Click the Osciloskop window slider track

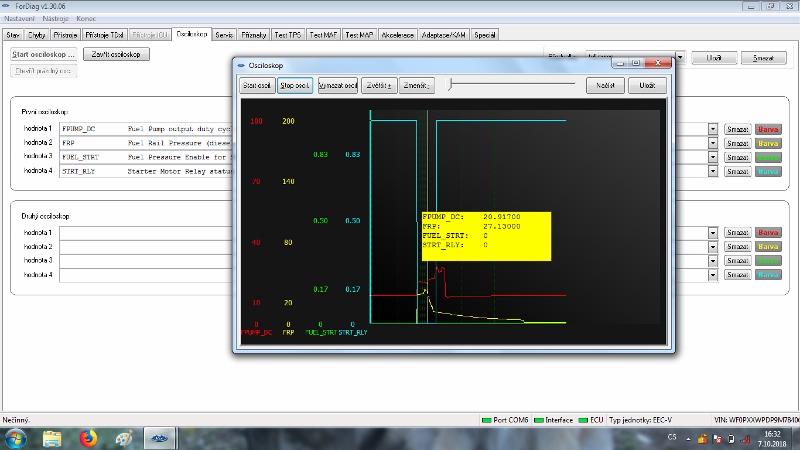click(x=512, y=86)
